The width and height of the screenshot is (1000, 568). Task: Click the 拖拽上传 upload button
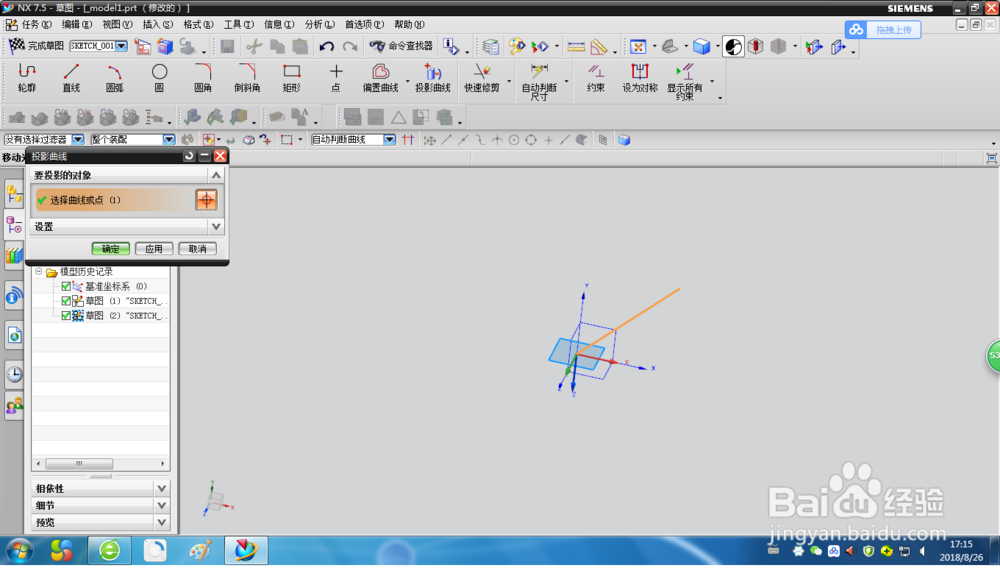[883, 29]
